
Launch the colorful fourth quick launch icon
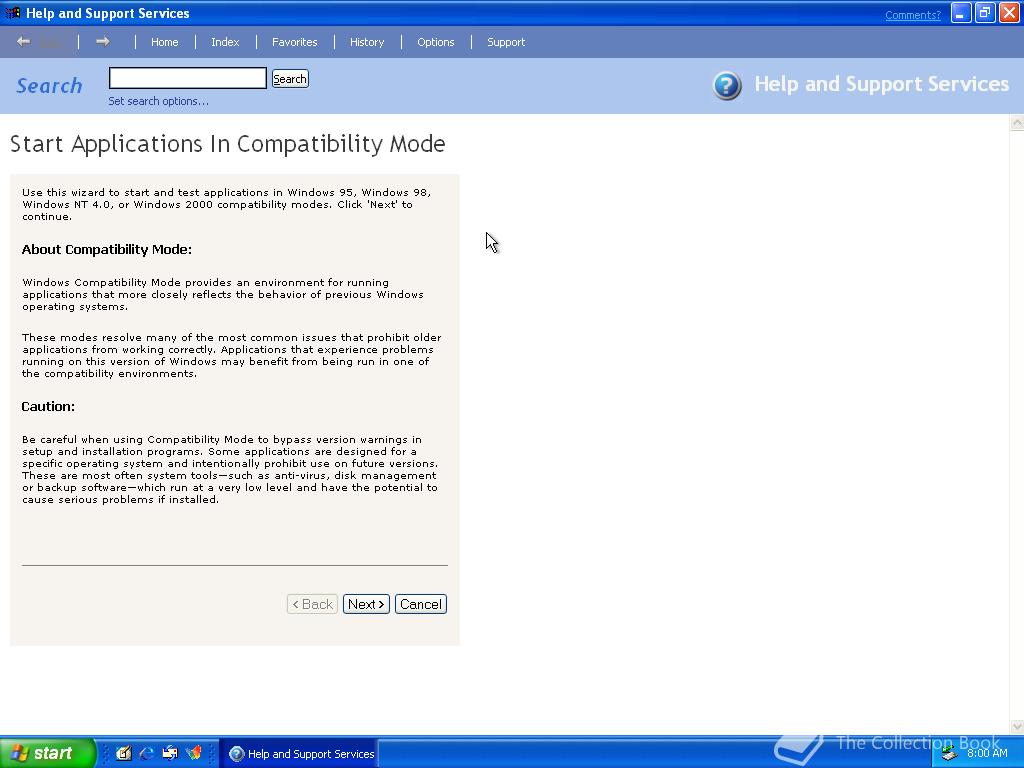pyautogui.click(x=193, y=753)
